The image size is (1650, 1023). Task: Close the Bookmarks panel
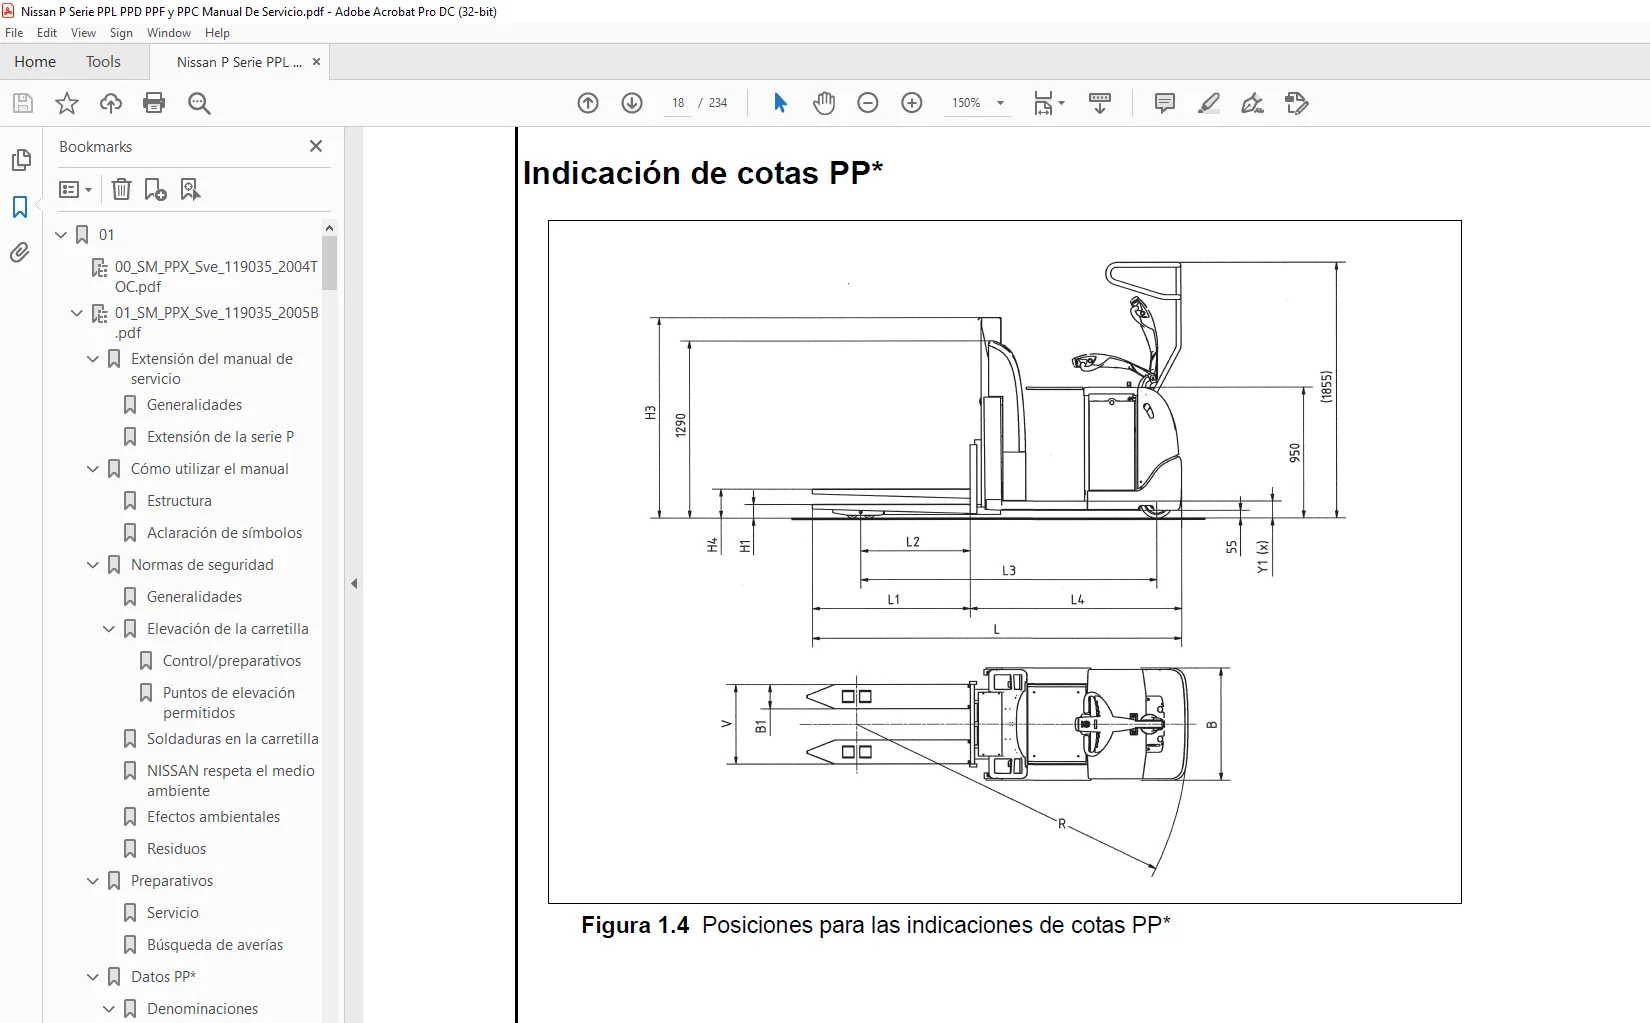(x=316, y=146)
